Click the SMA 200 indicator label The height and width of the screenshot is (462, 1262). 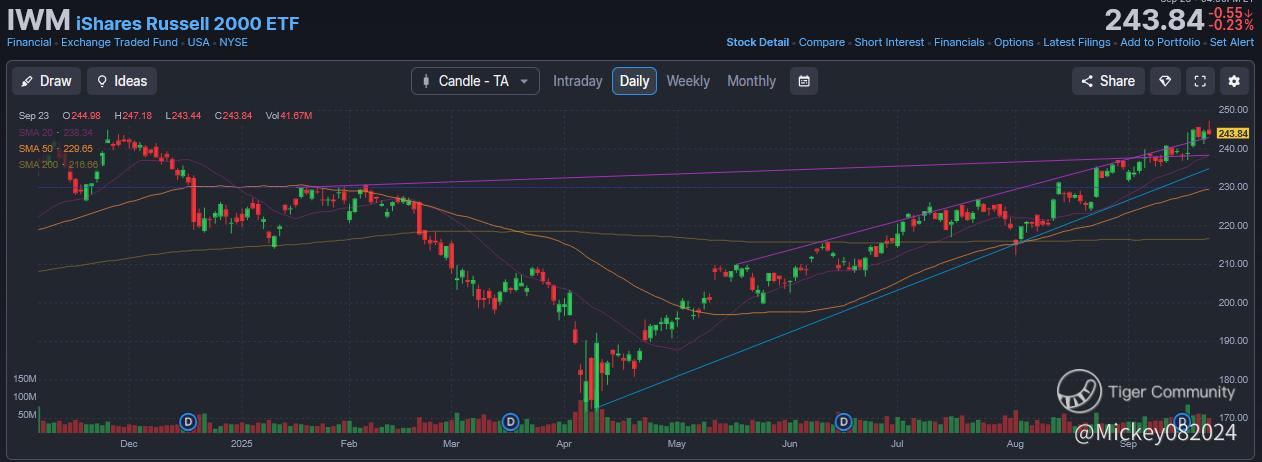pos(59,164)
